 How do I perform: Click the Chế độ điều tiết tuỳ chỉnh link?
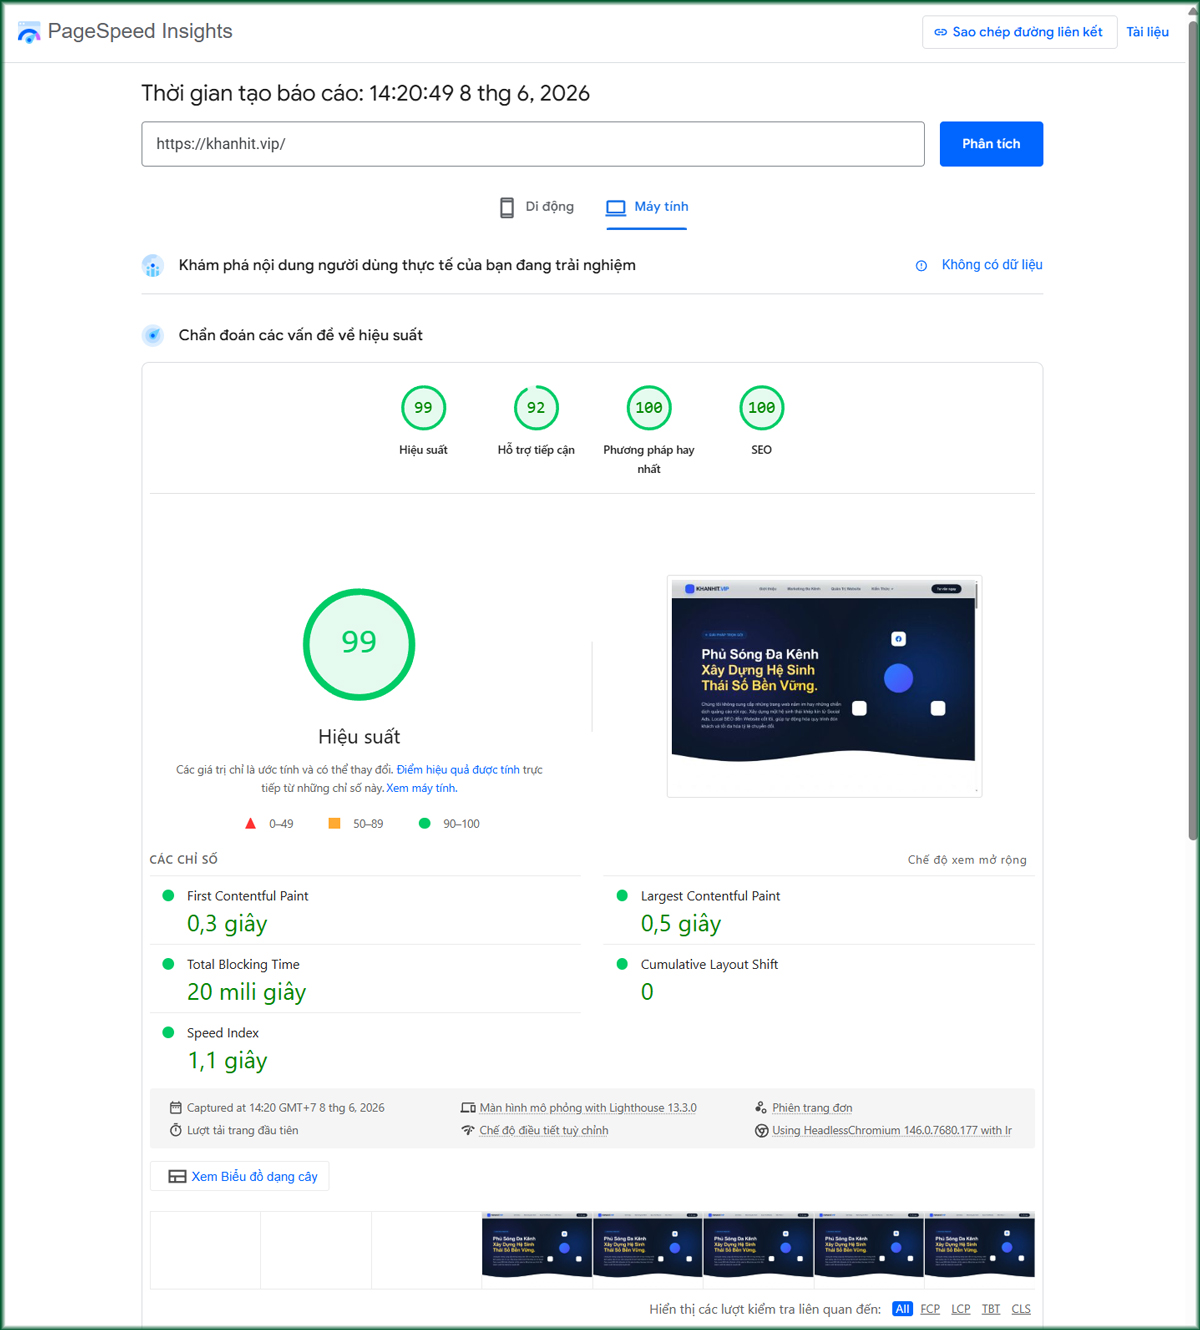544,1130
